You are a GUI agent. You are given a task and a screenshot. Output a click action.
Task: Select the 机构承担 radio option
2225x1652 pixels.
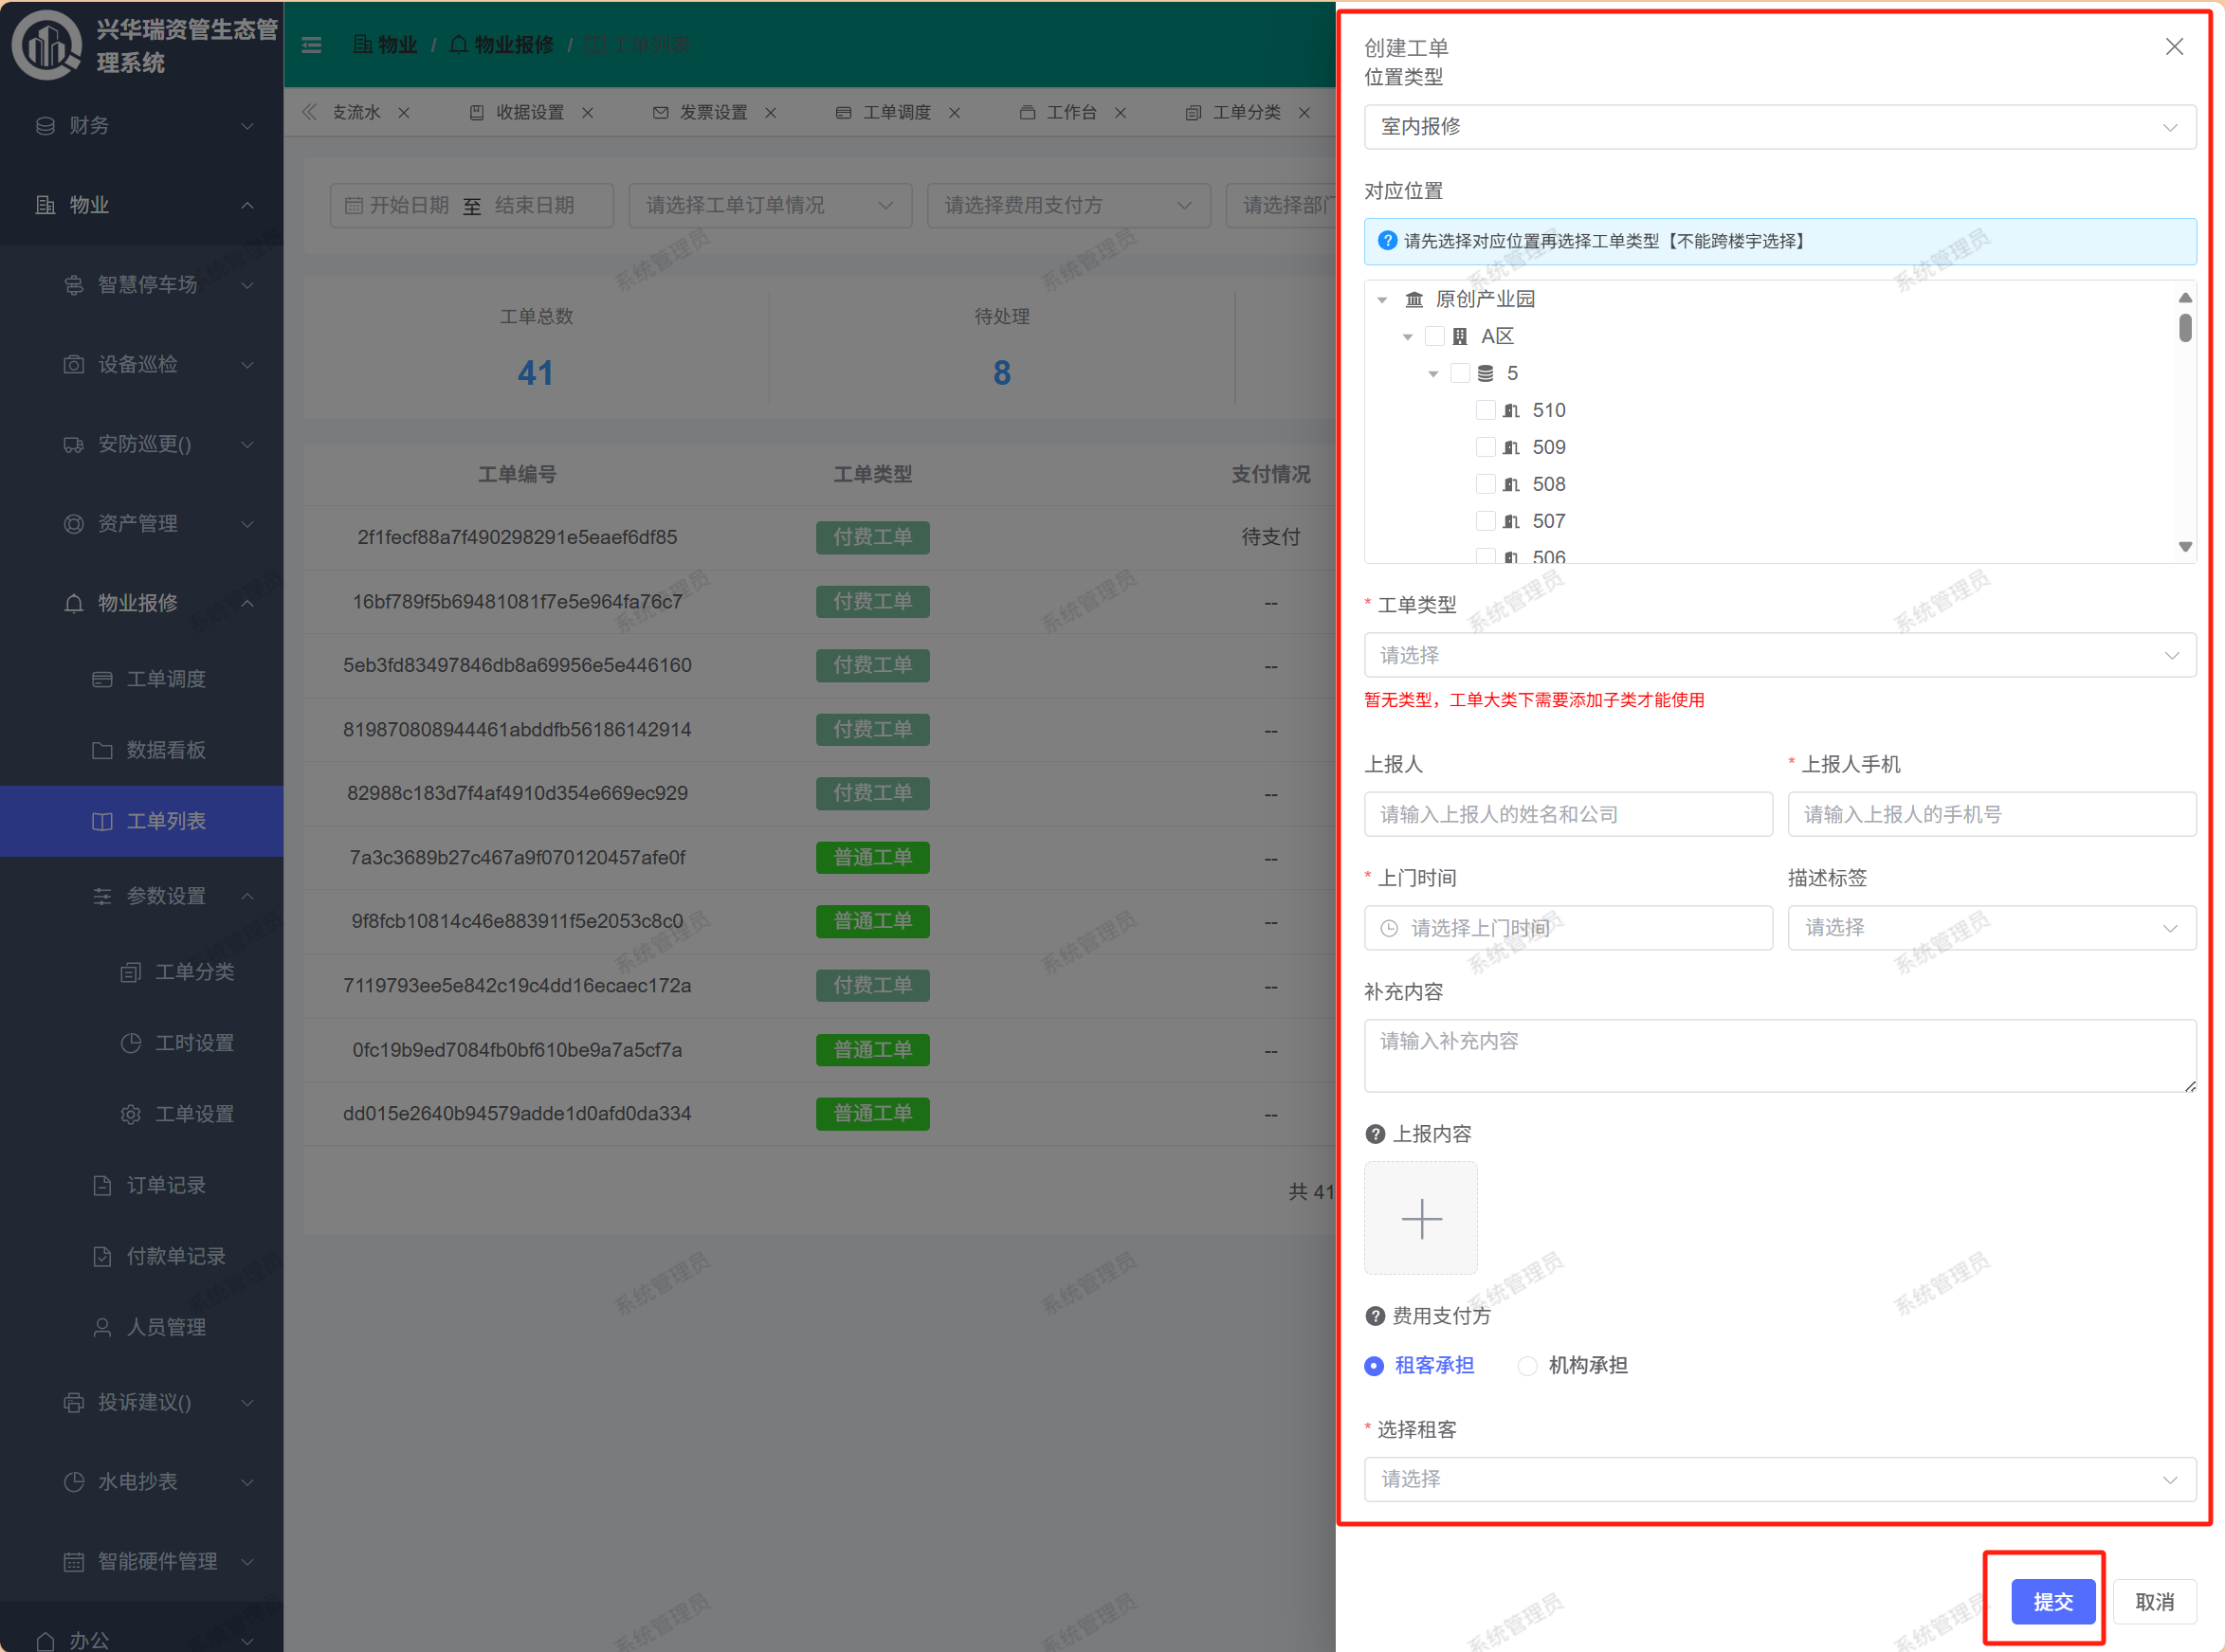[x=1527, y=1366]
